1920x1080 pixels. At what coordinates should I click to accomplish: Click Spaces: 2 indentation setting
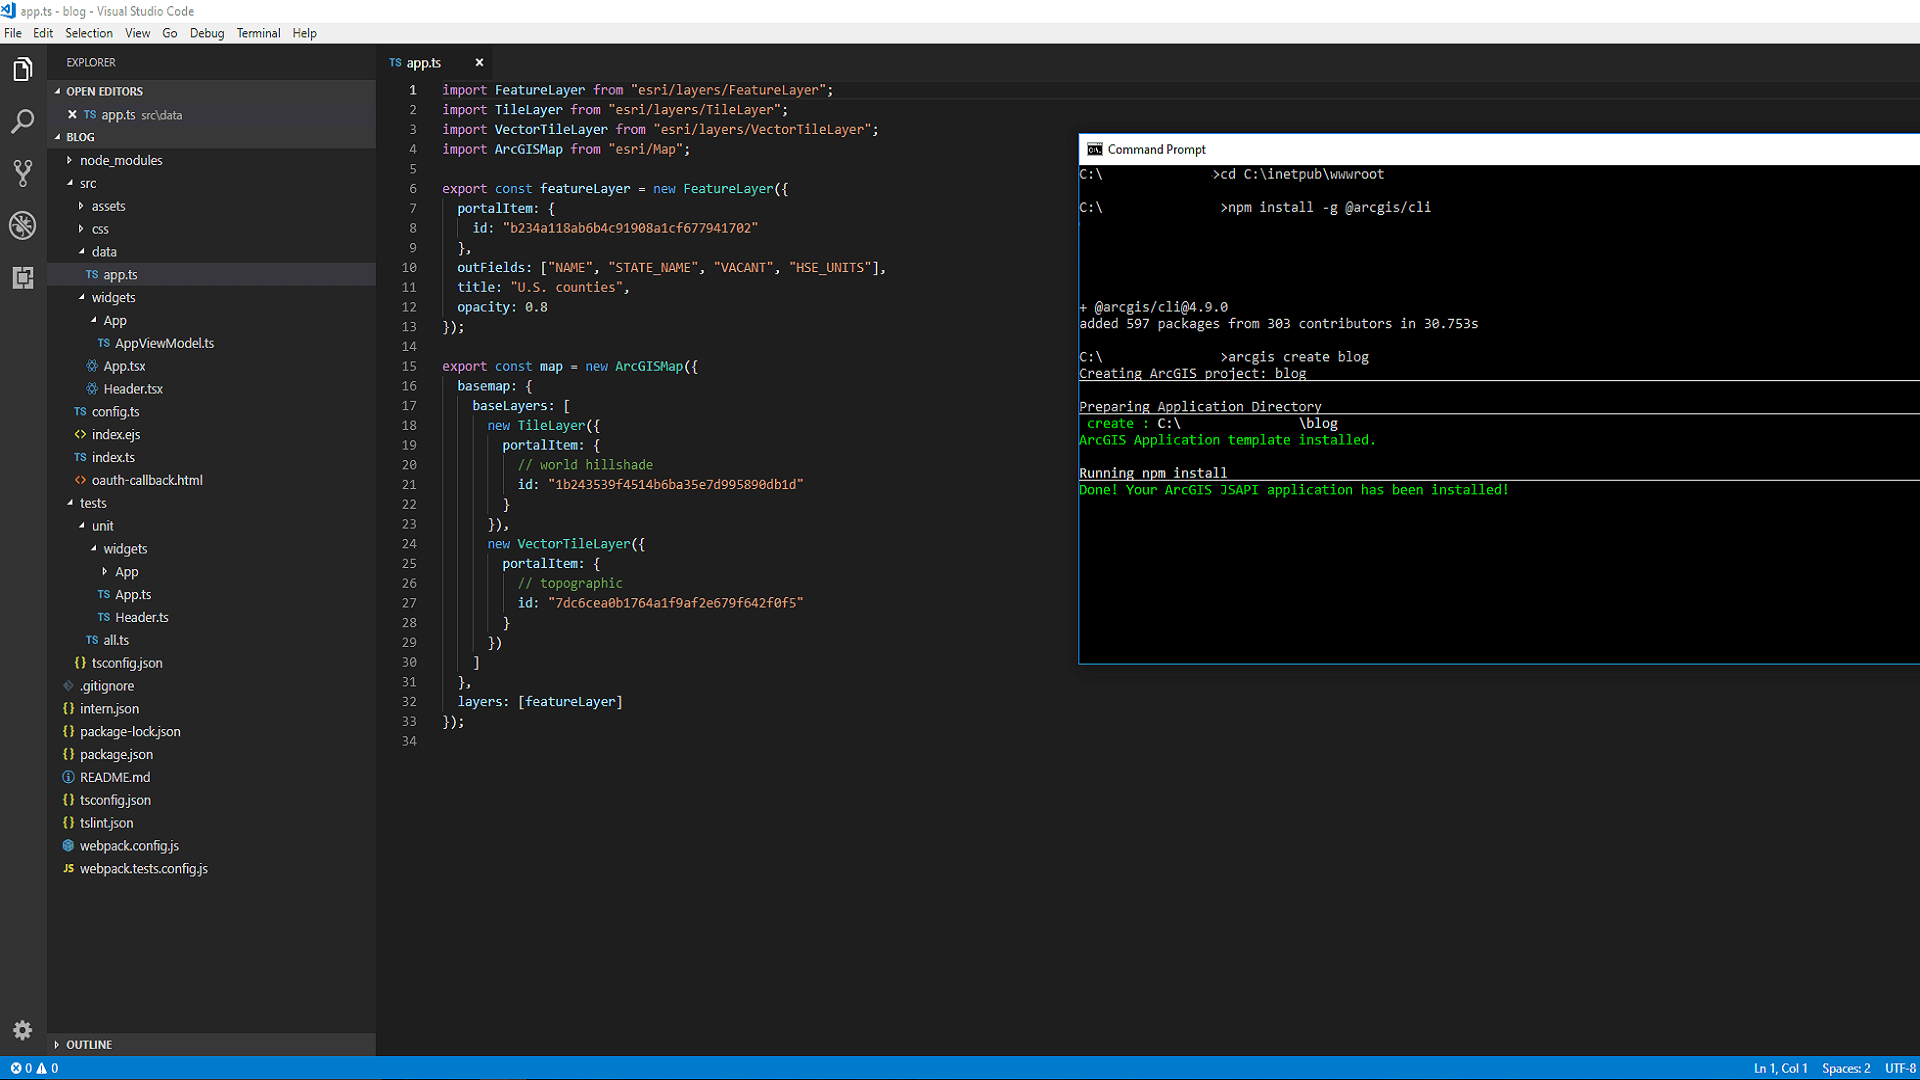(x=1845, y=1068)
